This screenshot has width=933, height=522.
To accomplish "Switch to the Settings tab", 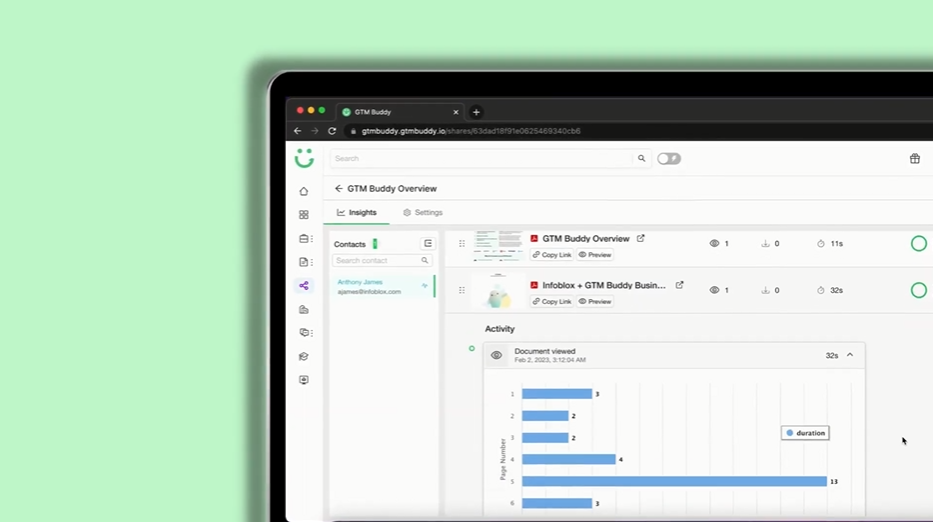I will [x=422, y=212].
